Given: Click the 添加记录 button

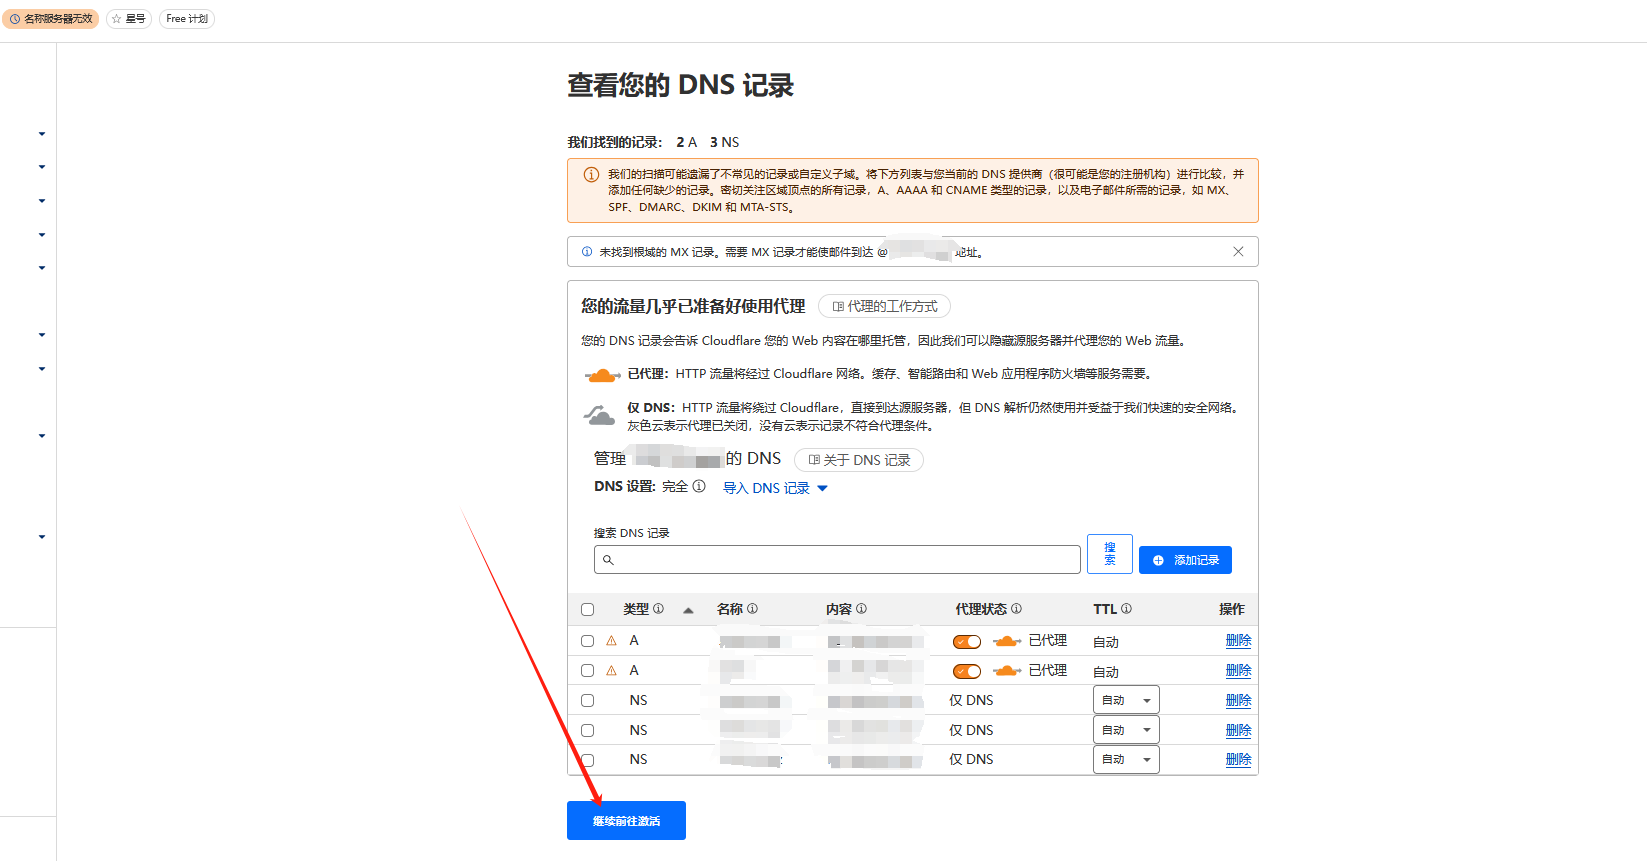Looking at the screenshot, I should click(x=1185, y=560).
